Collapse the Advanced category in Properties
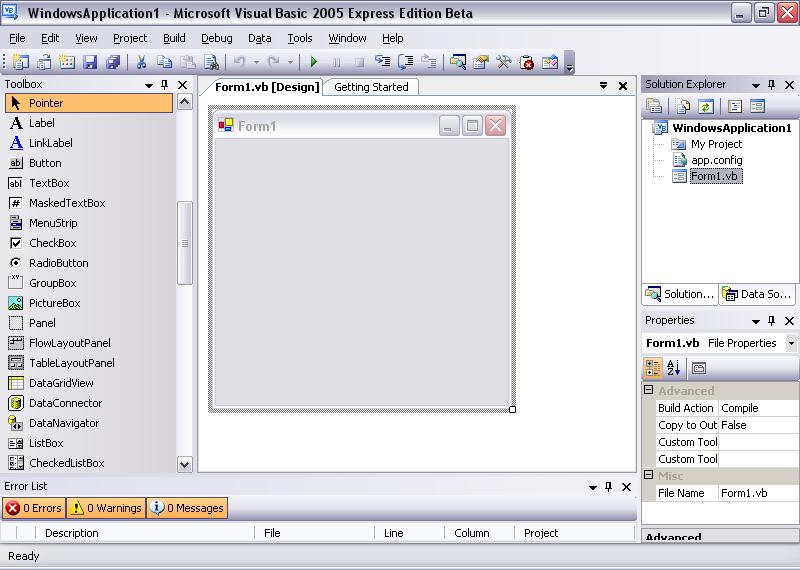 coord(648,390)
